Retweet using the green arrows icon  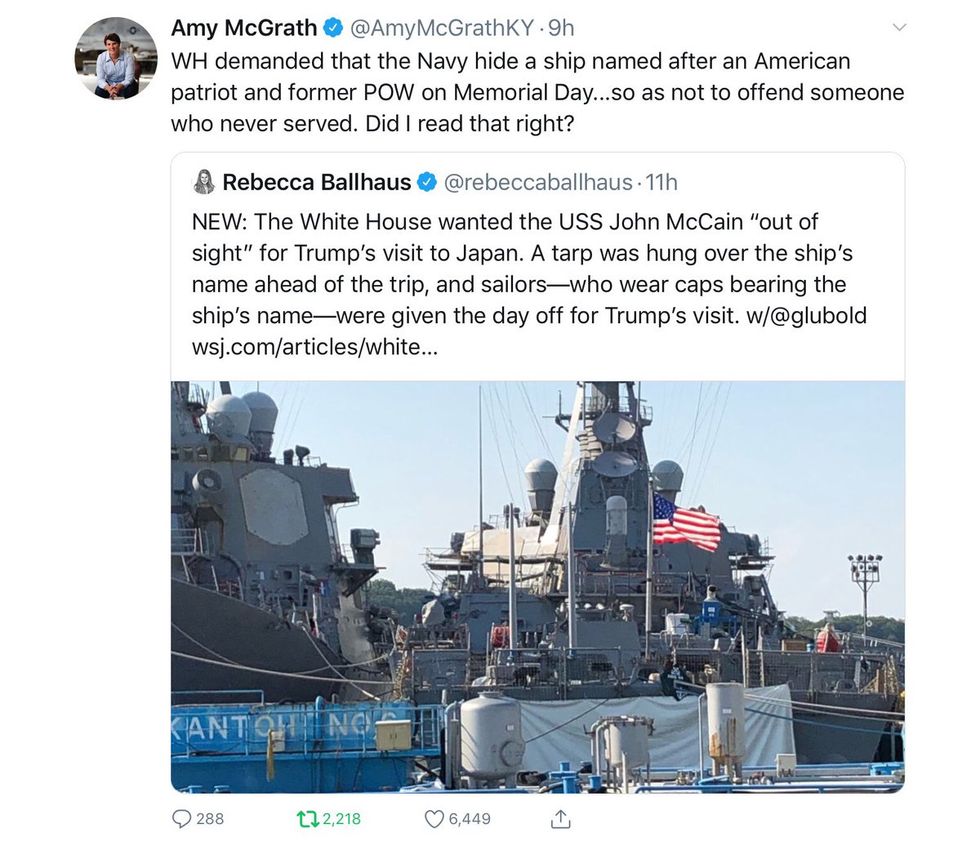[x=308, y=819]
